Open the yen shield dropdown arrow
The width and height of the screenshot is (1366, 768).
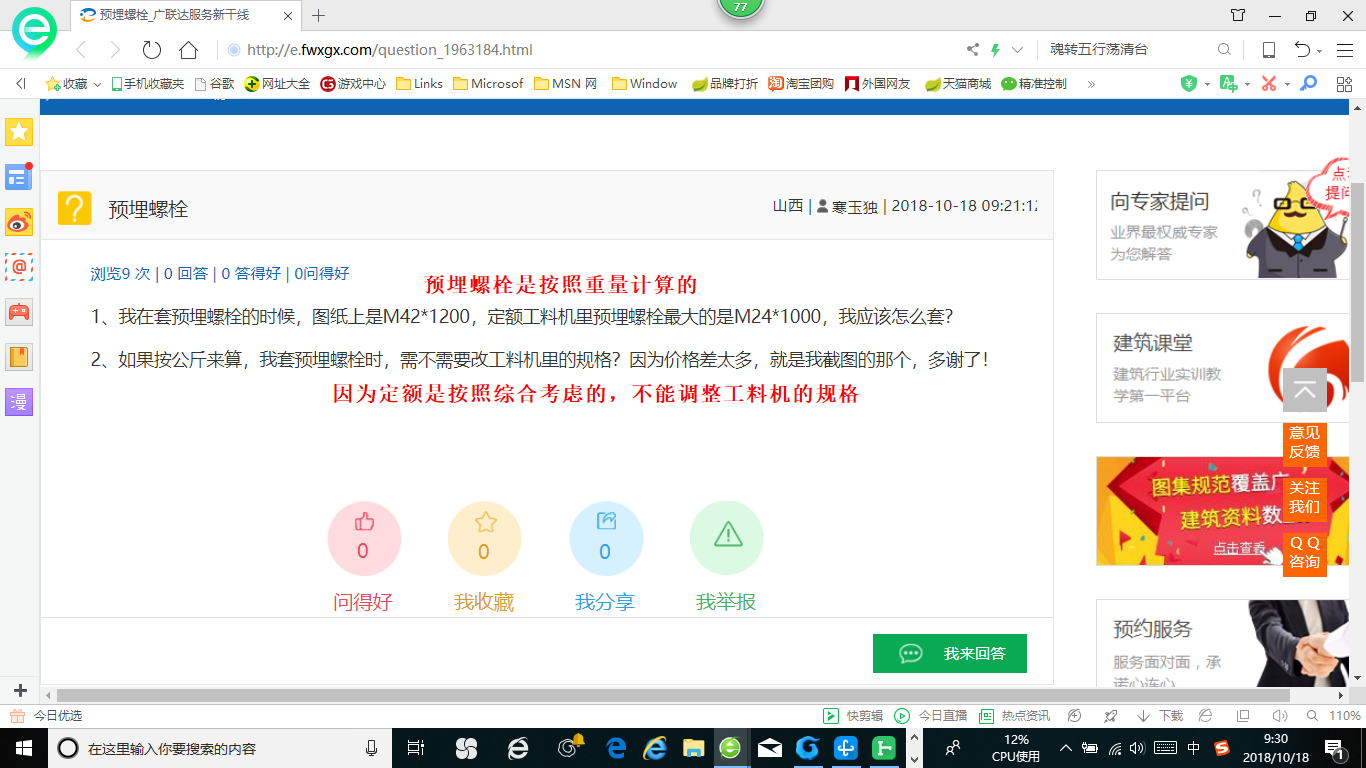1207,84
